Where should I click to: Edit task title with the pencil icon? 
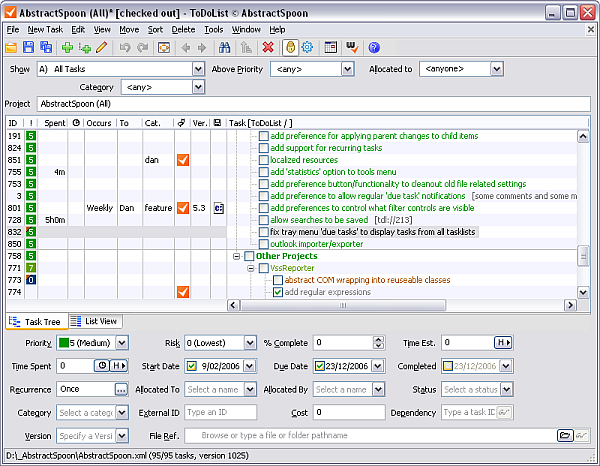tap(102, 47)
